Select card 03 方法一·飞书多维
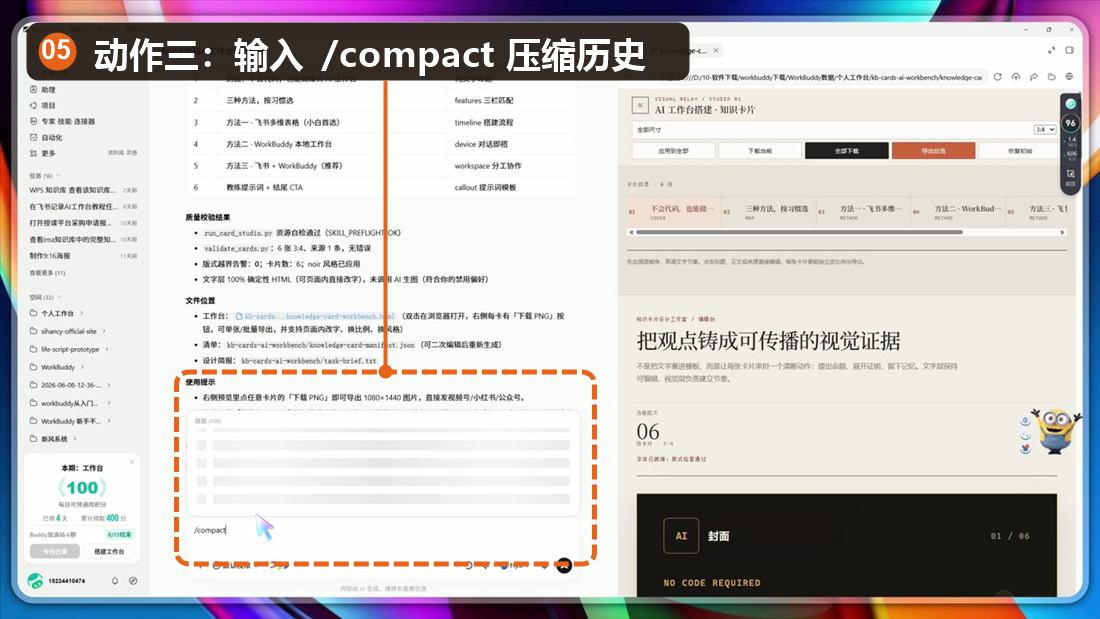Image resolution: width=1100 pixels, height=619 pixels. tap(862, 212)
